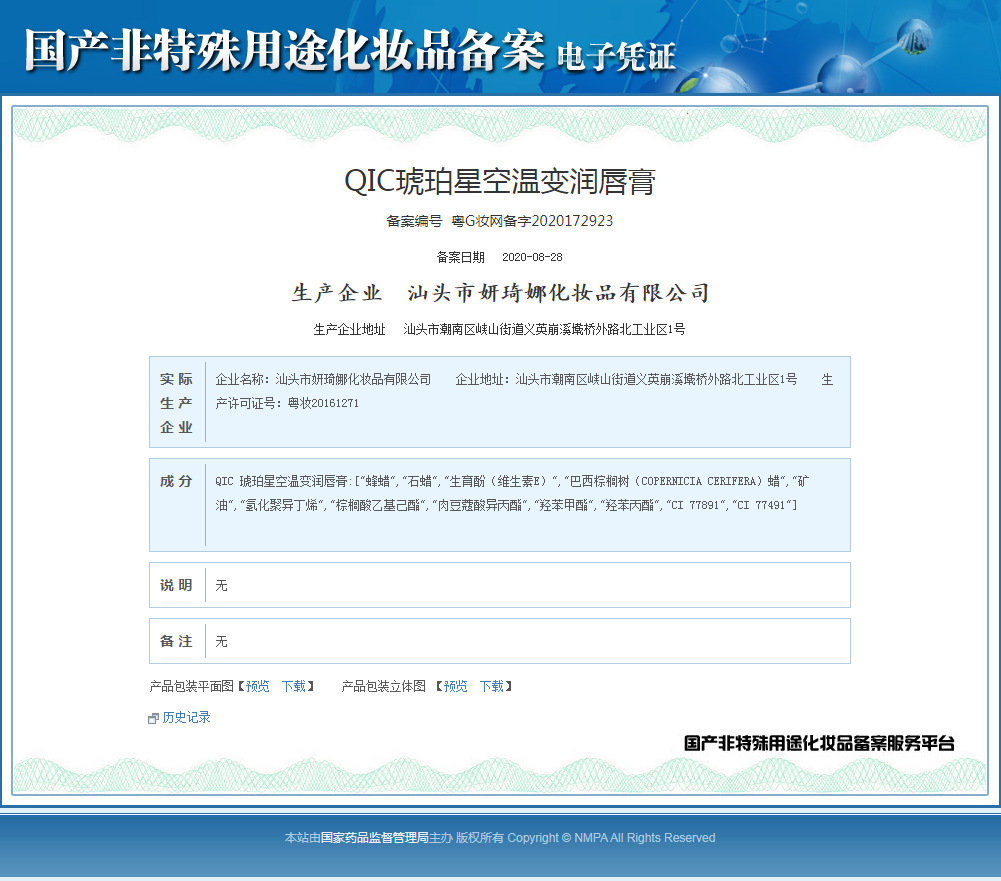This screenshot has width=1001, height=881.
Task: Open the 国家药品监督管理局 footer link
Action: (x=374, y=838)
